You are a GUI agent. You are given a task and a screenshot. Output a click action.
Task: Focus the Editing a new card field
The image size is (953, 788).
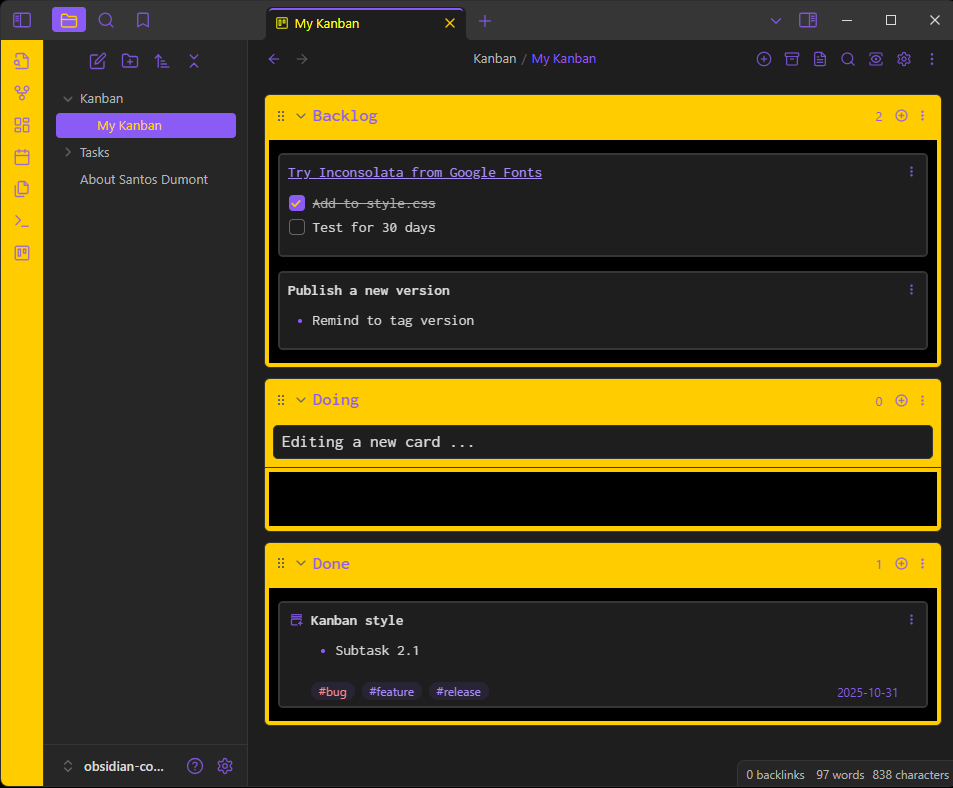click(603, 442)
